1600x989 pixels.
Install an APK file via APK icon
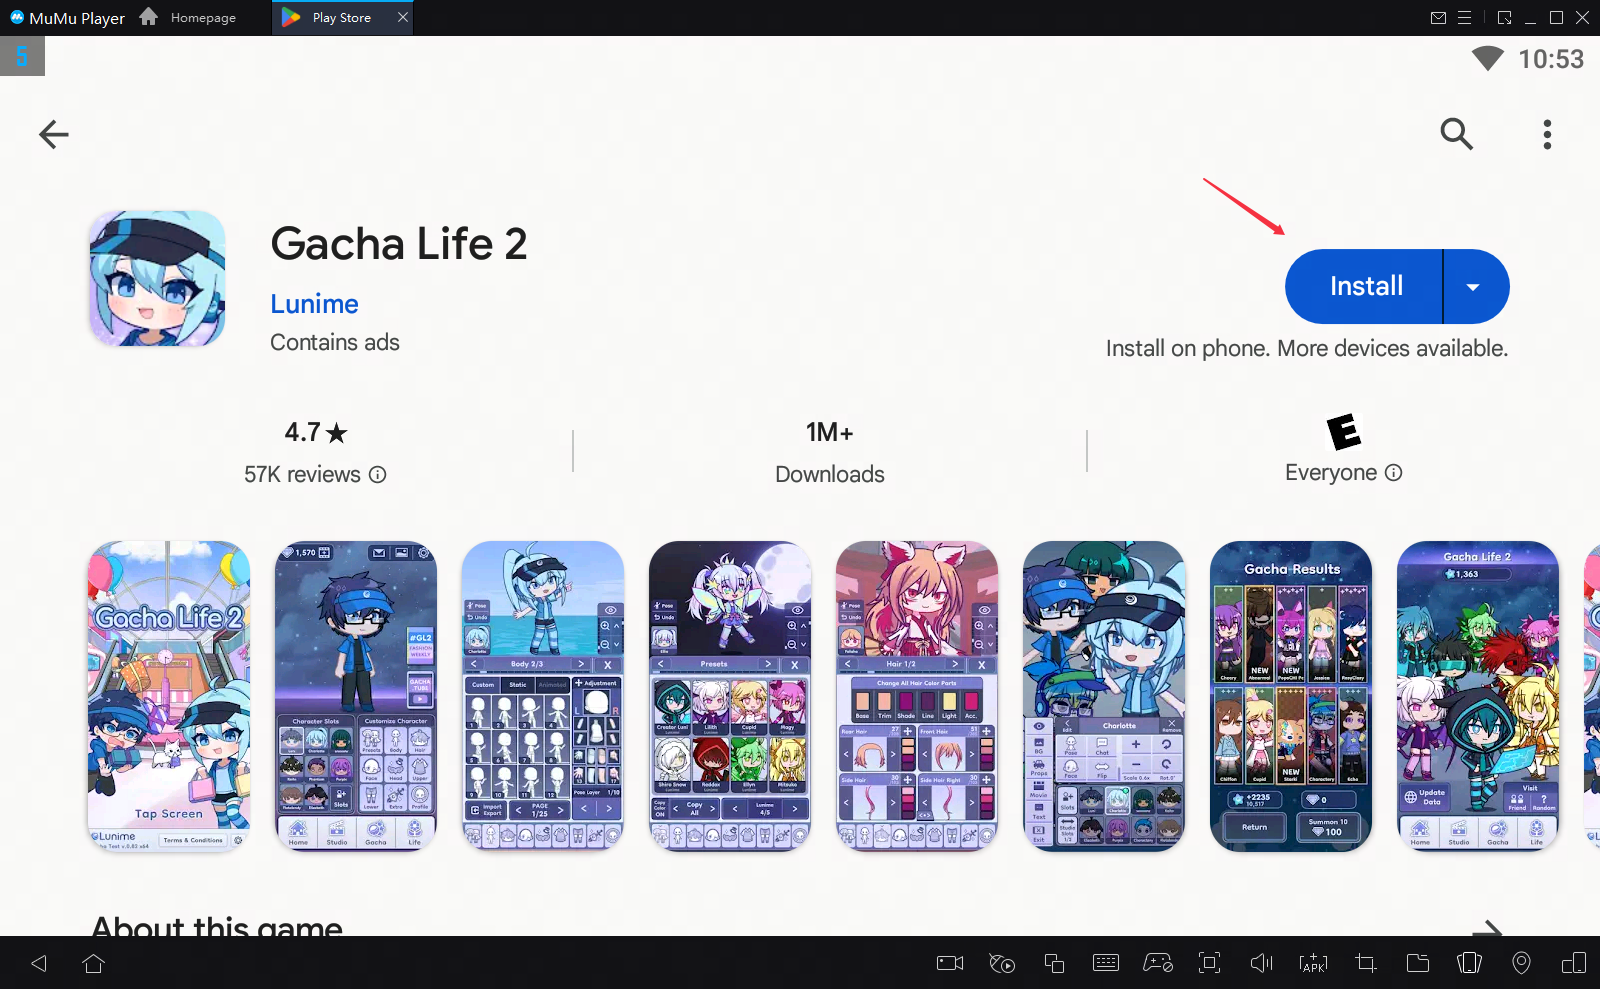1313,963
